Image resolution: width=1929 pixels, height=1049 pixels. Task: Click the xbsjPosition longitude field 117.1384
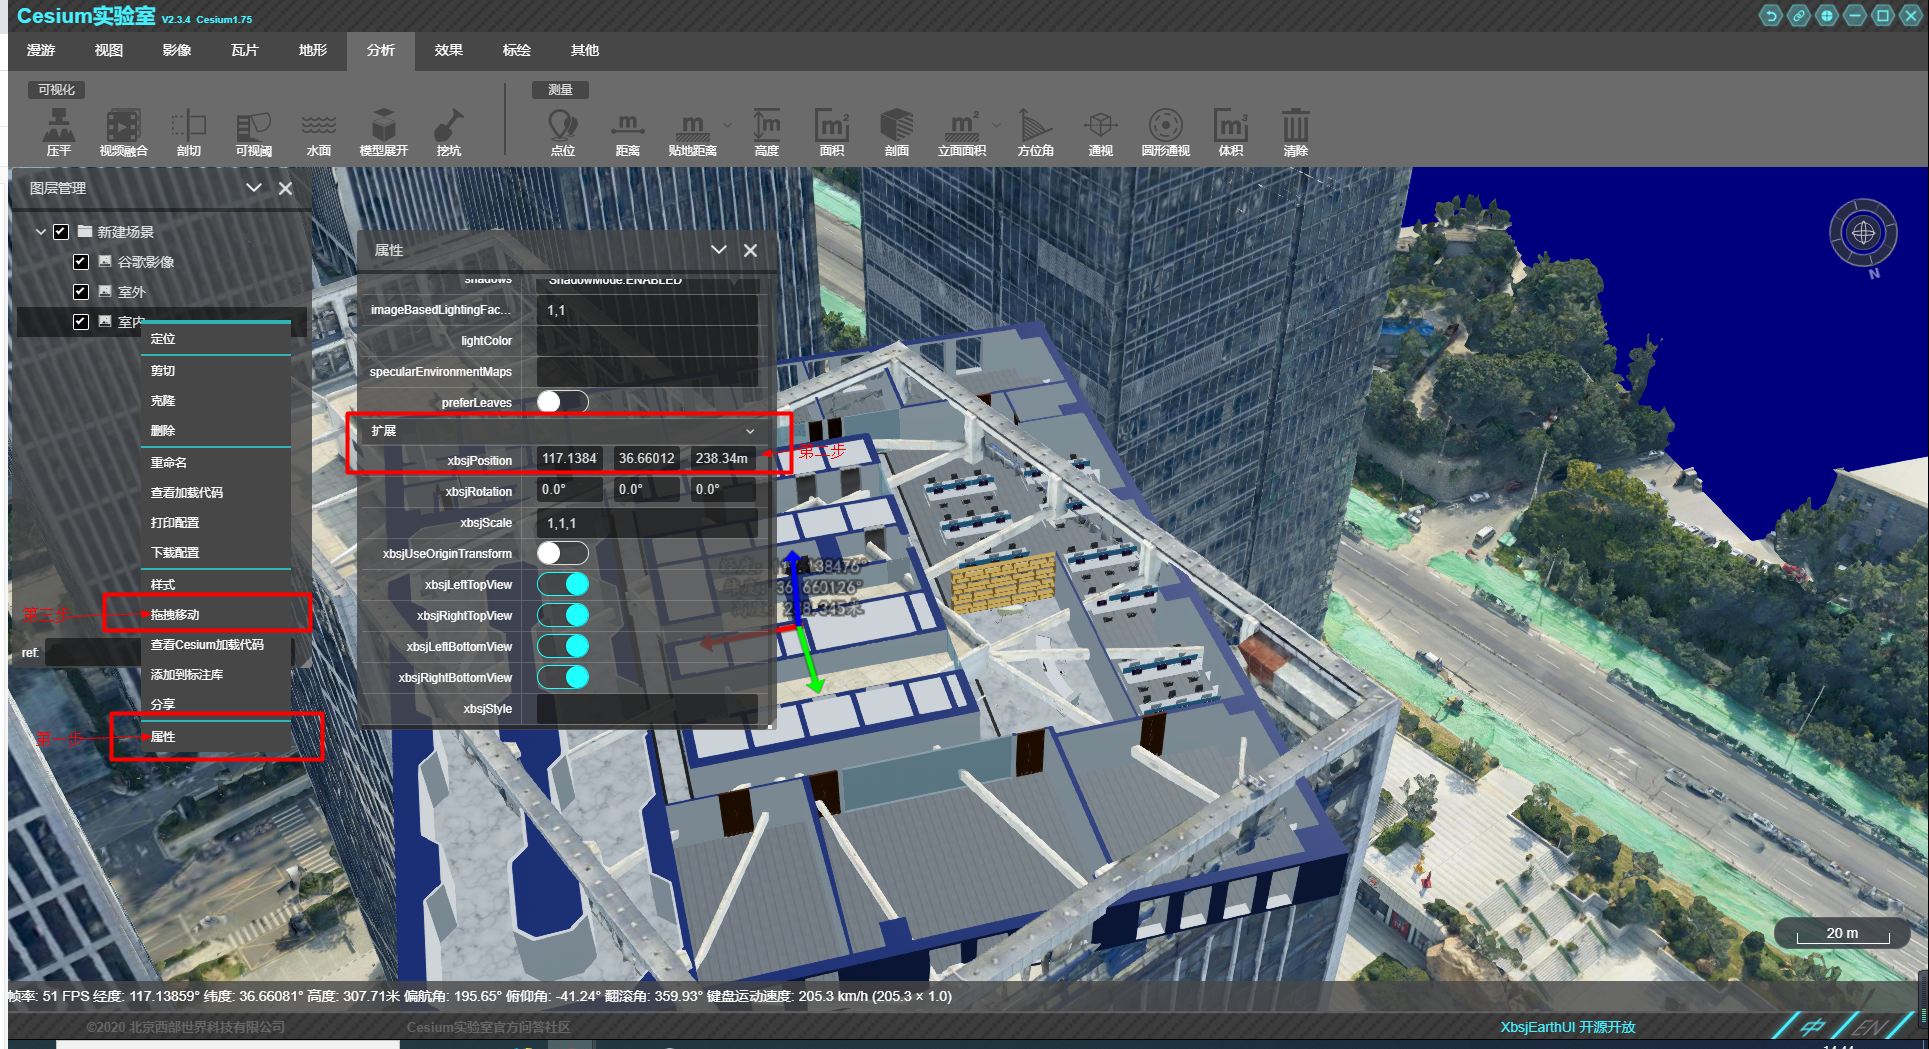click(x=570, y=458)
